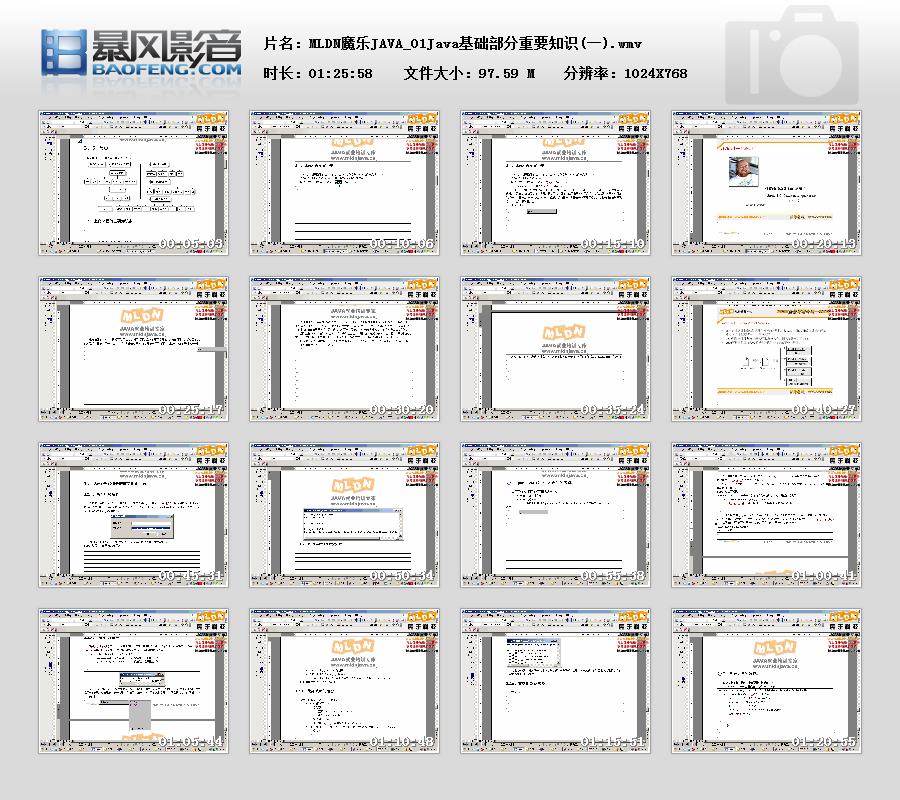The height and width of the screenshot is (800, 900).
Task: Open the thumbnail marked 01:00:41
Action: (766, 514)
